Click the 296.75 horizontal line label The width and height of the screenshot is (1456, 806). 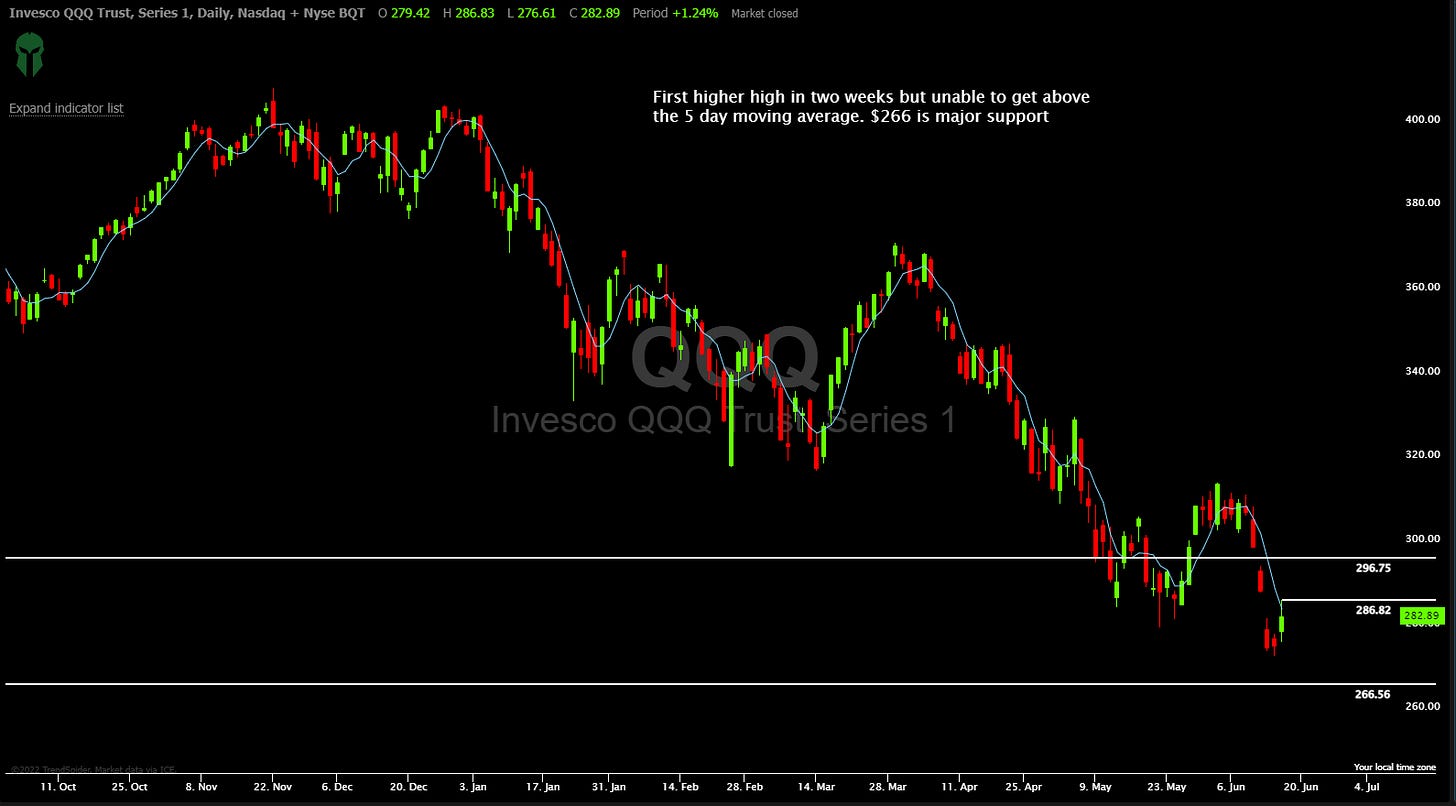click(1373, 567)
